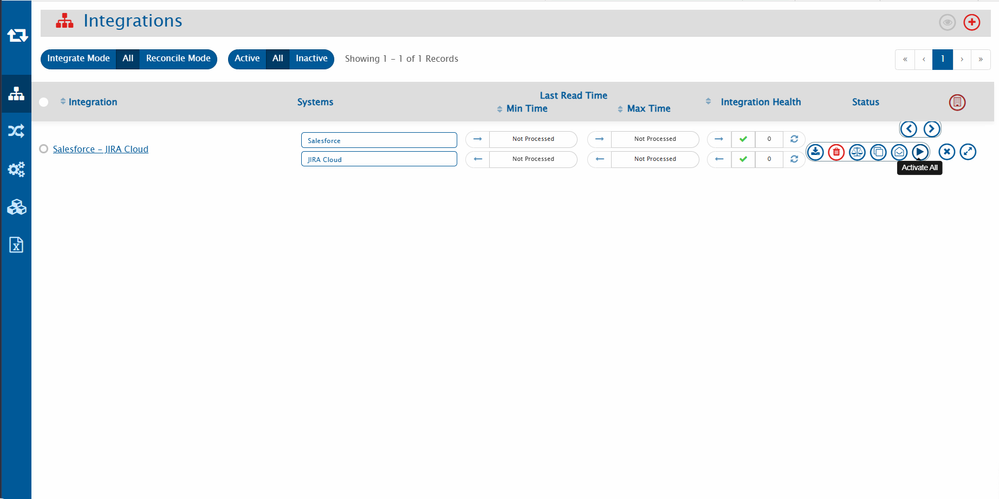This screenshot has height=499, width=999.
Task: Click the Status column header
Action: coord(865,102)
